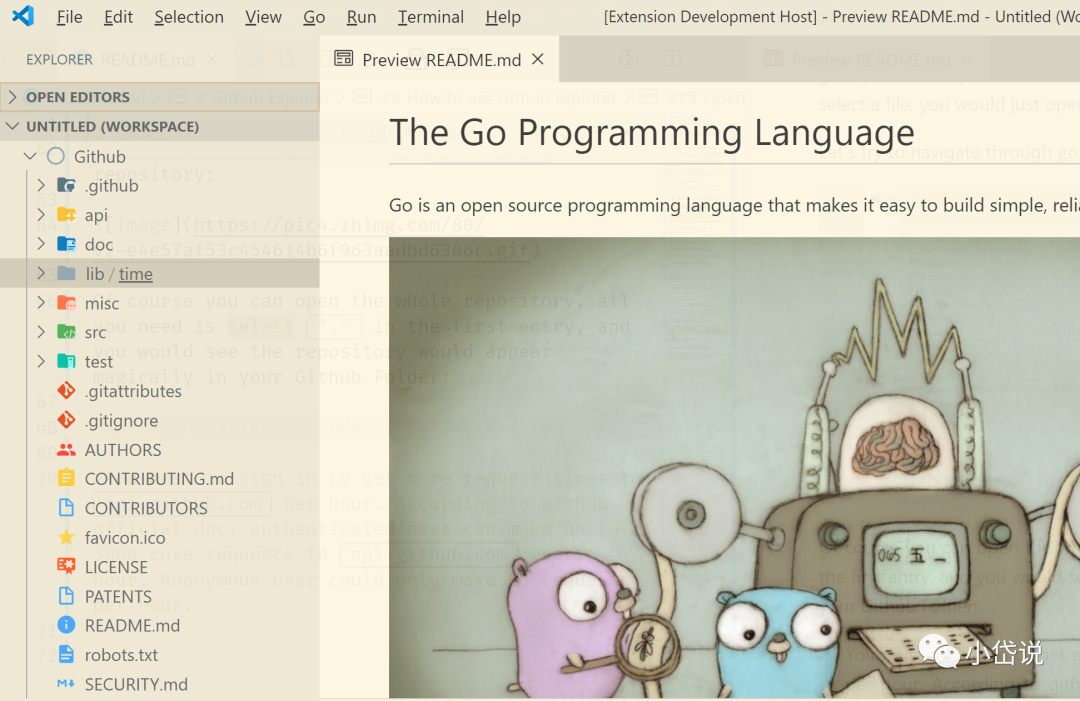The width and height of the screenshot is (1080, 701).
Task: Open the LICENSE file
Action: 116,567
